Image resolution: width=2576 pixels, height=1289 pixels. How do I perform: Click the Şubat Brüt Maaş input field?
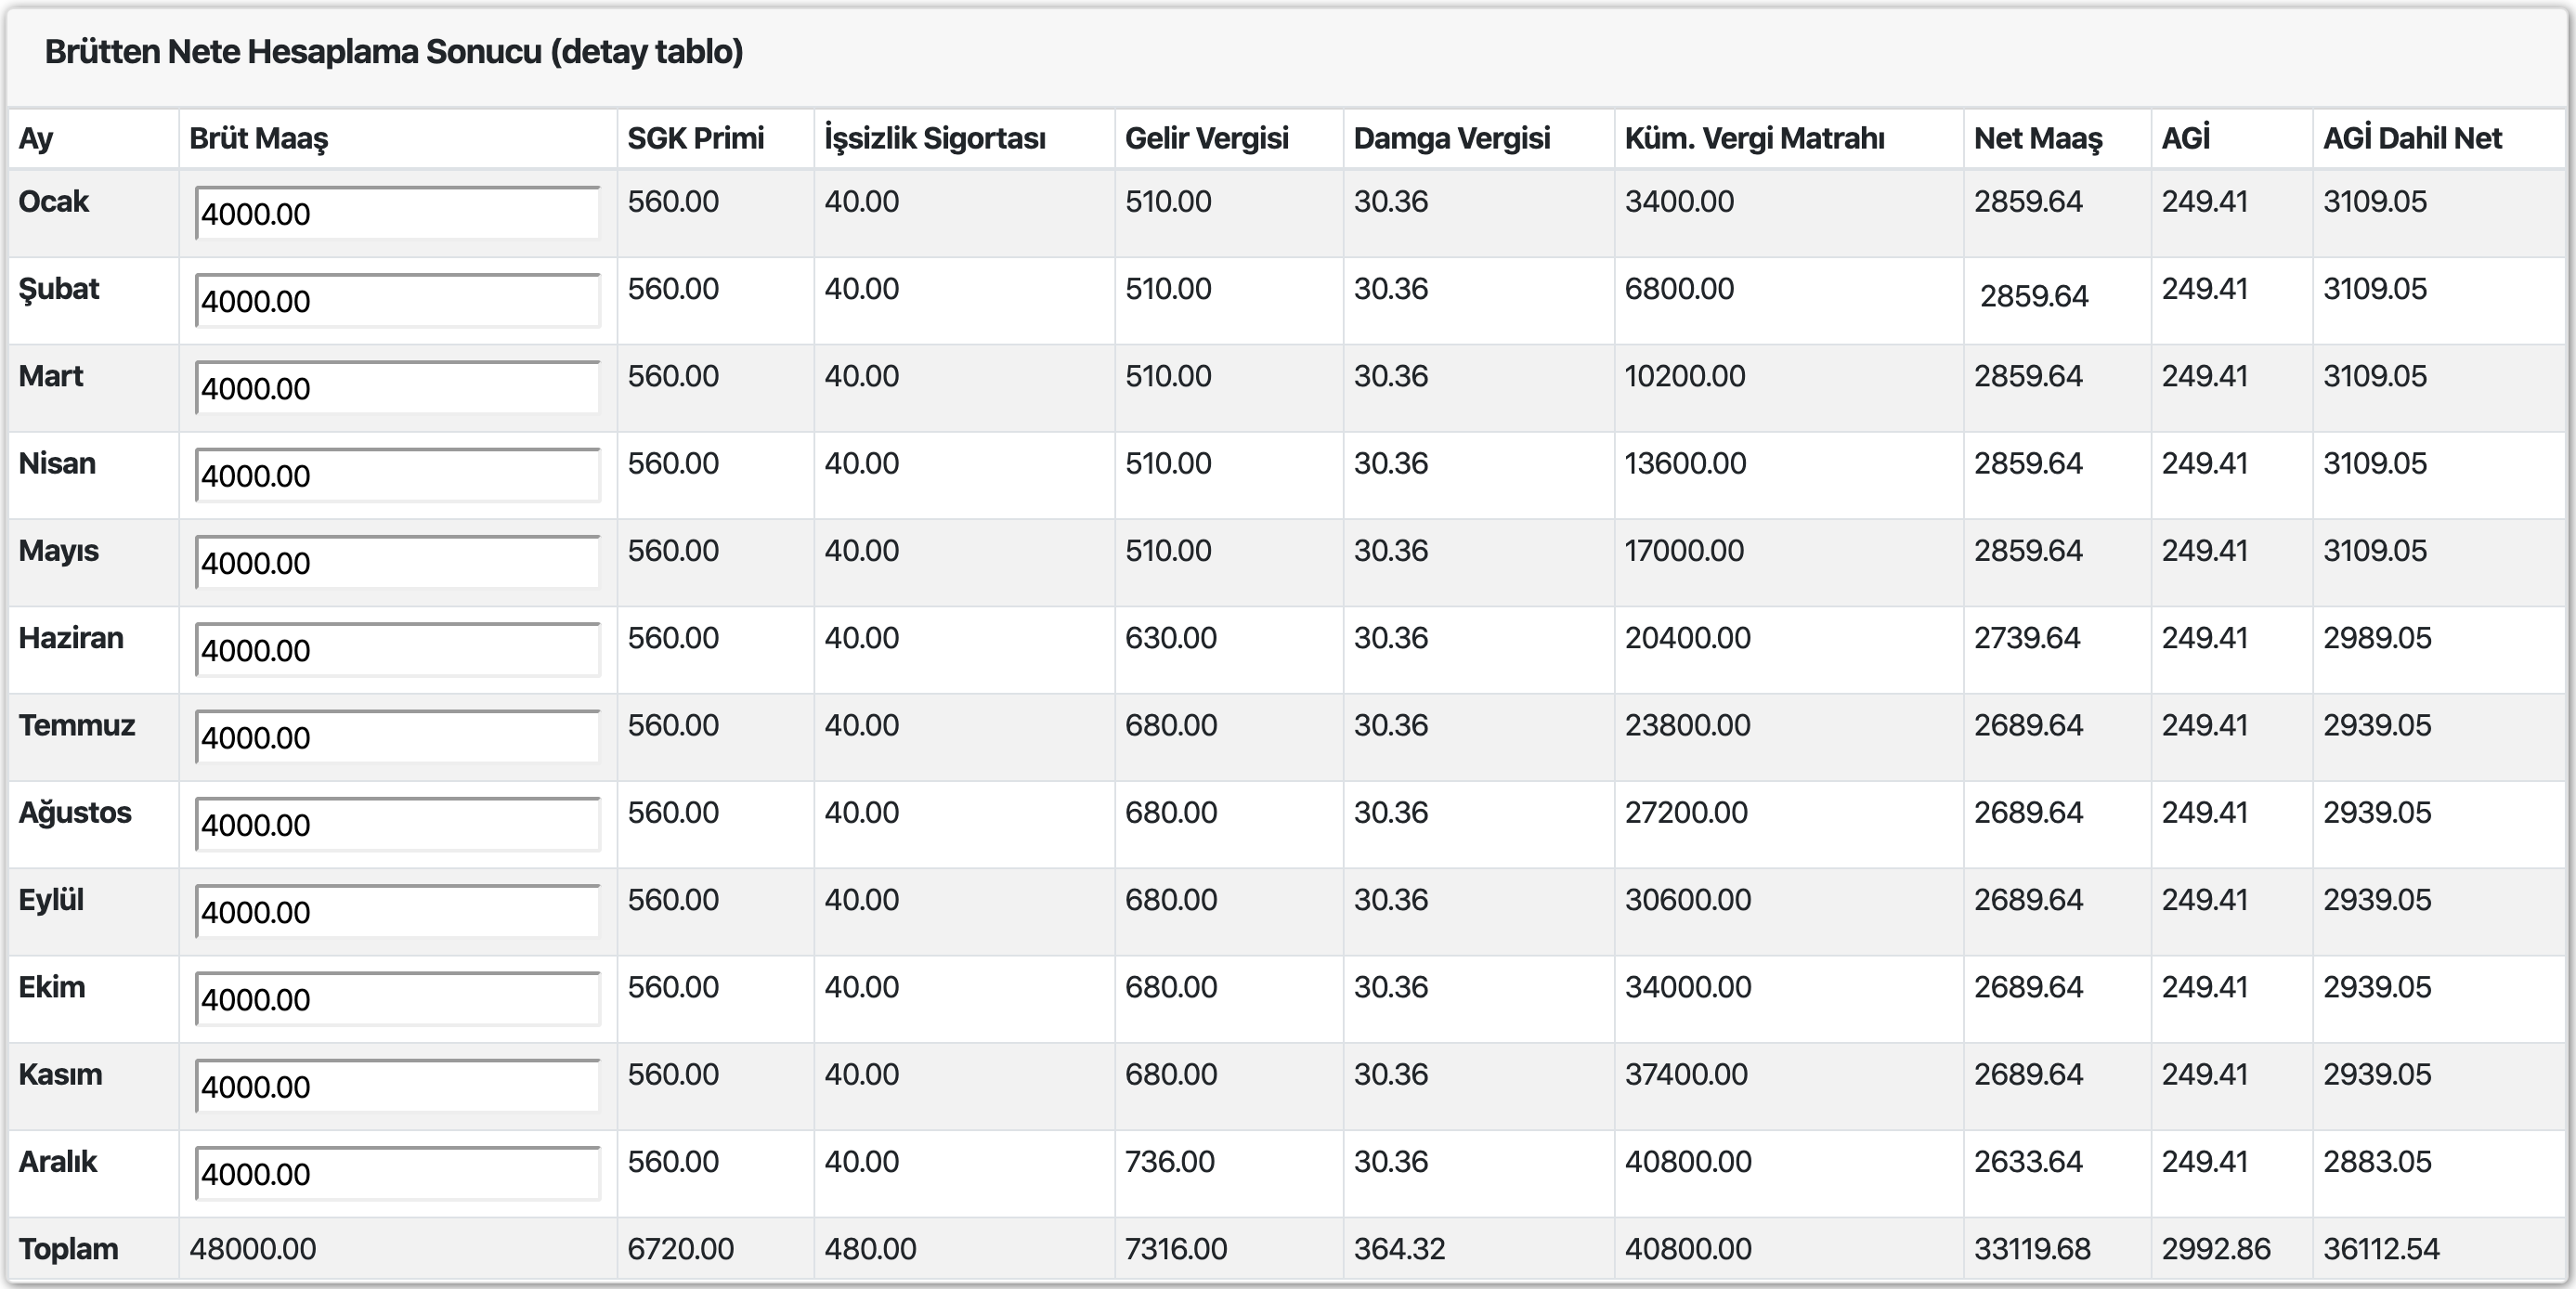tap(398, 300)
